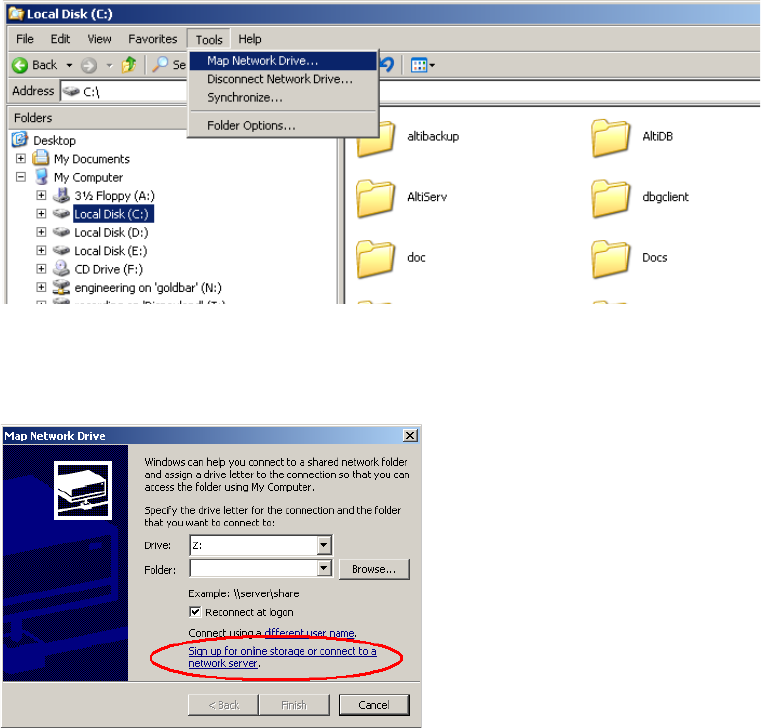The width and height of the screenshot is (761, 728).
Task: Open the AltiServ folder icon
Action: (x=375, y=198)
